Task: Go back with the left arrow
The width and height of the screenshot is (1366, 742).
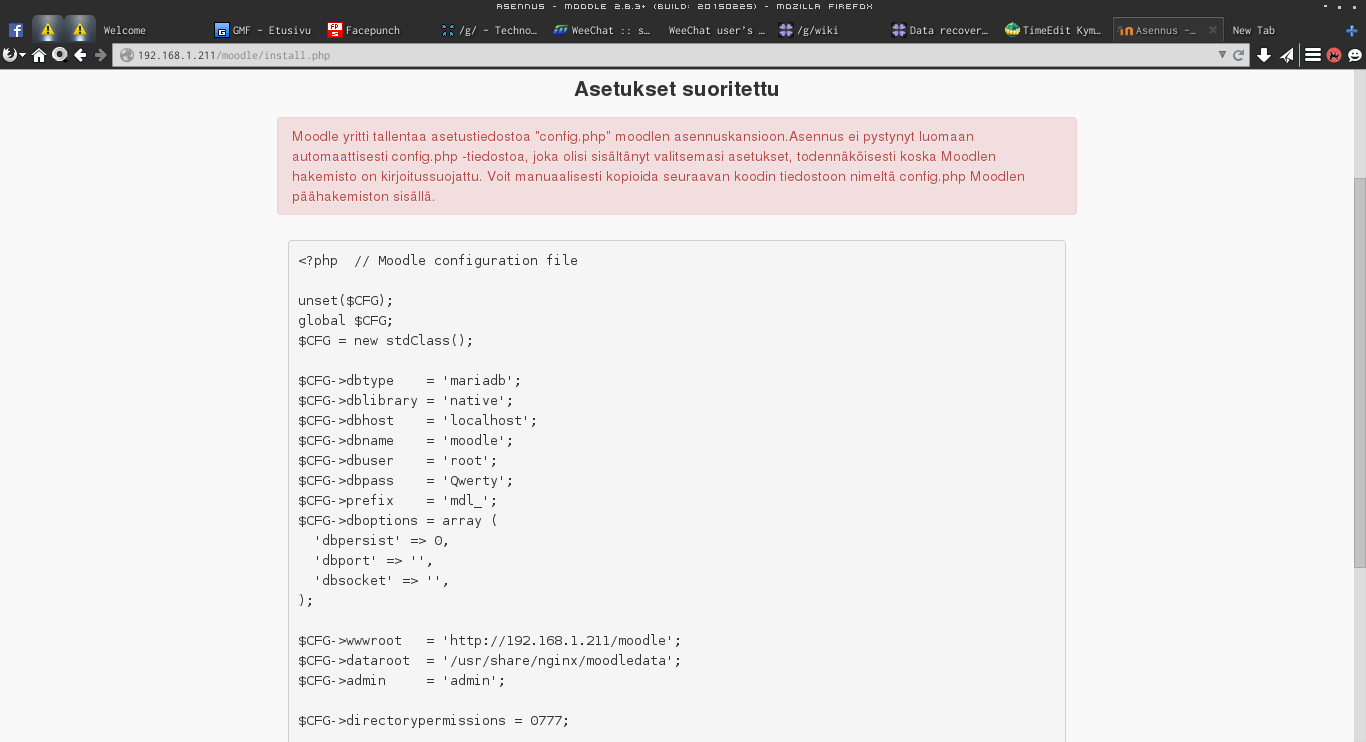Action: pos(80,55)
